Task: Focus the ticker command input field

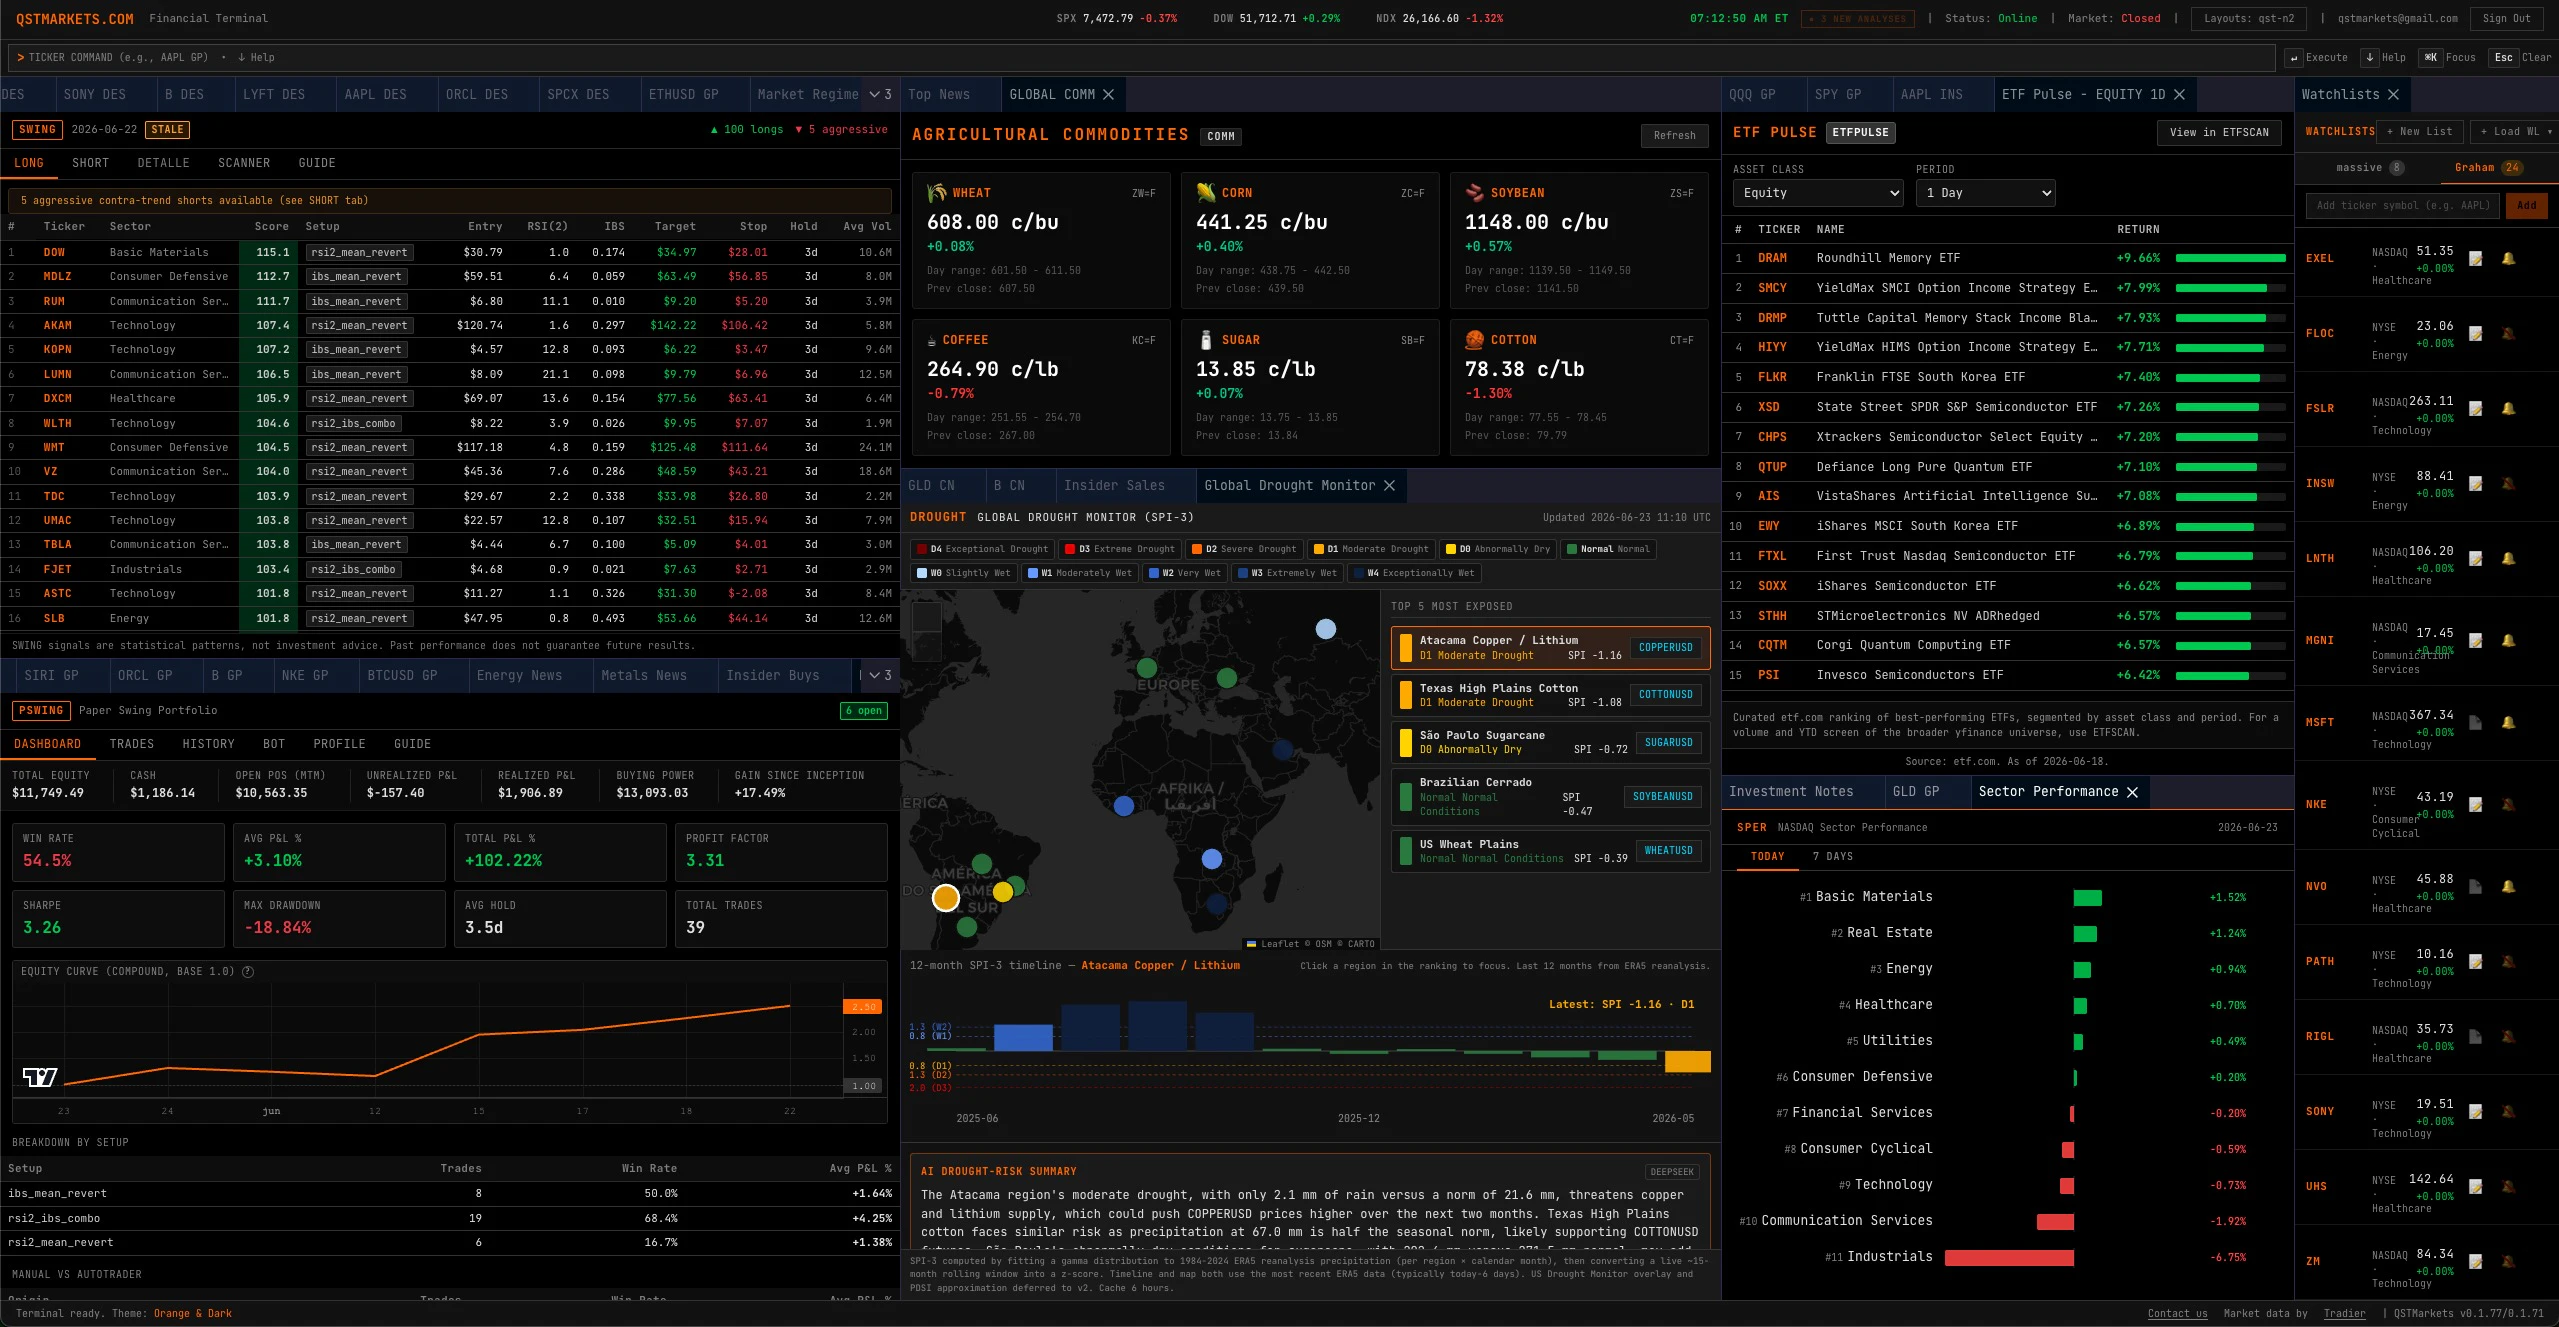Action: click(x=1141, y=58)
